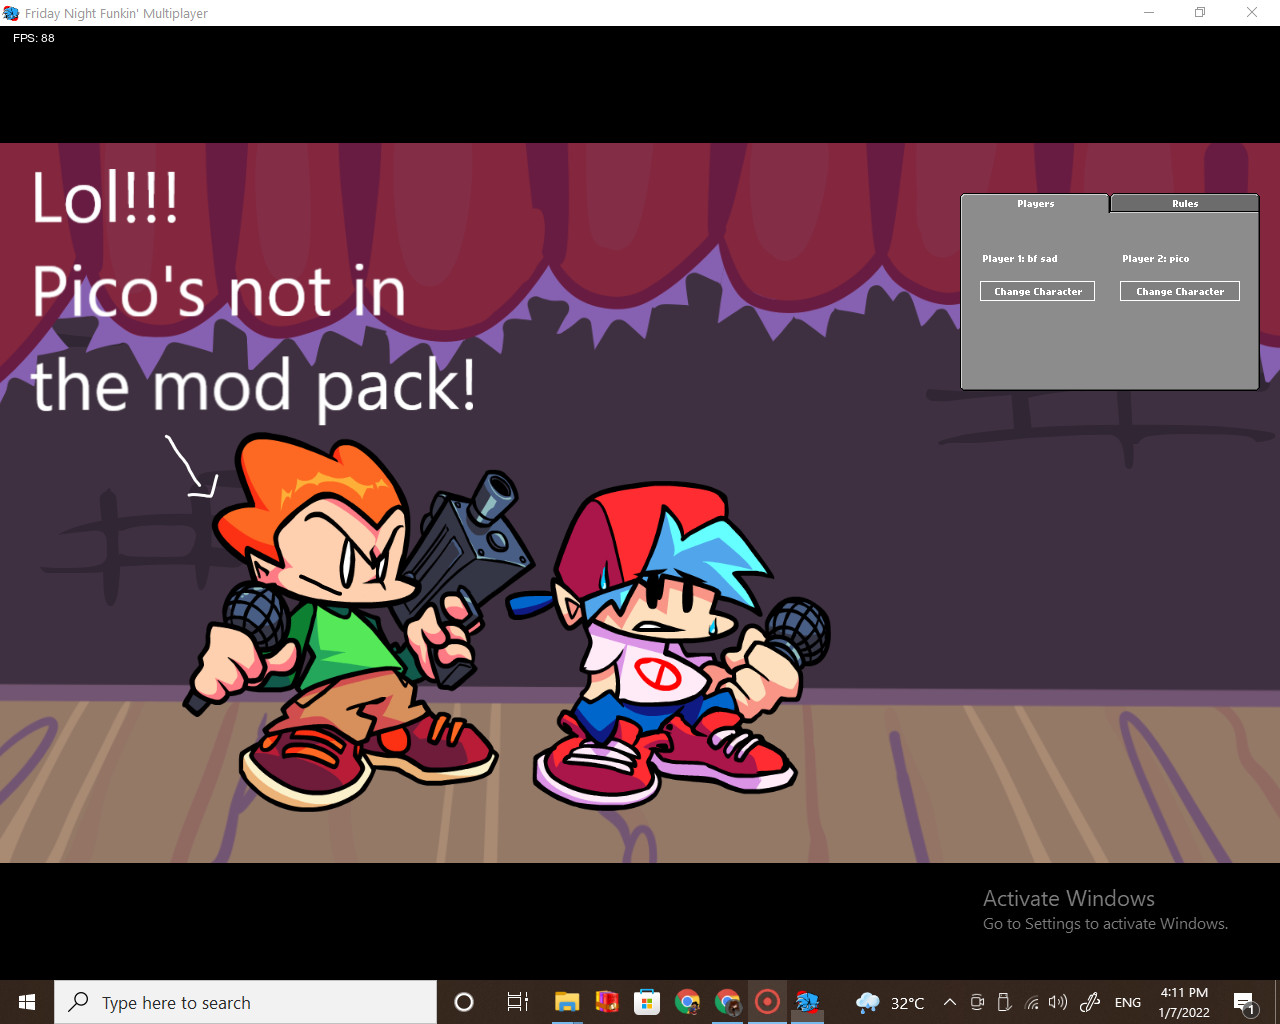Open network Wi-Fi settings in tray
1280x1024 pixels.
(1032, 1002)
